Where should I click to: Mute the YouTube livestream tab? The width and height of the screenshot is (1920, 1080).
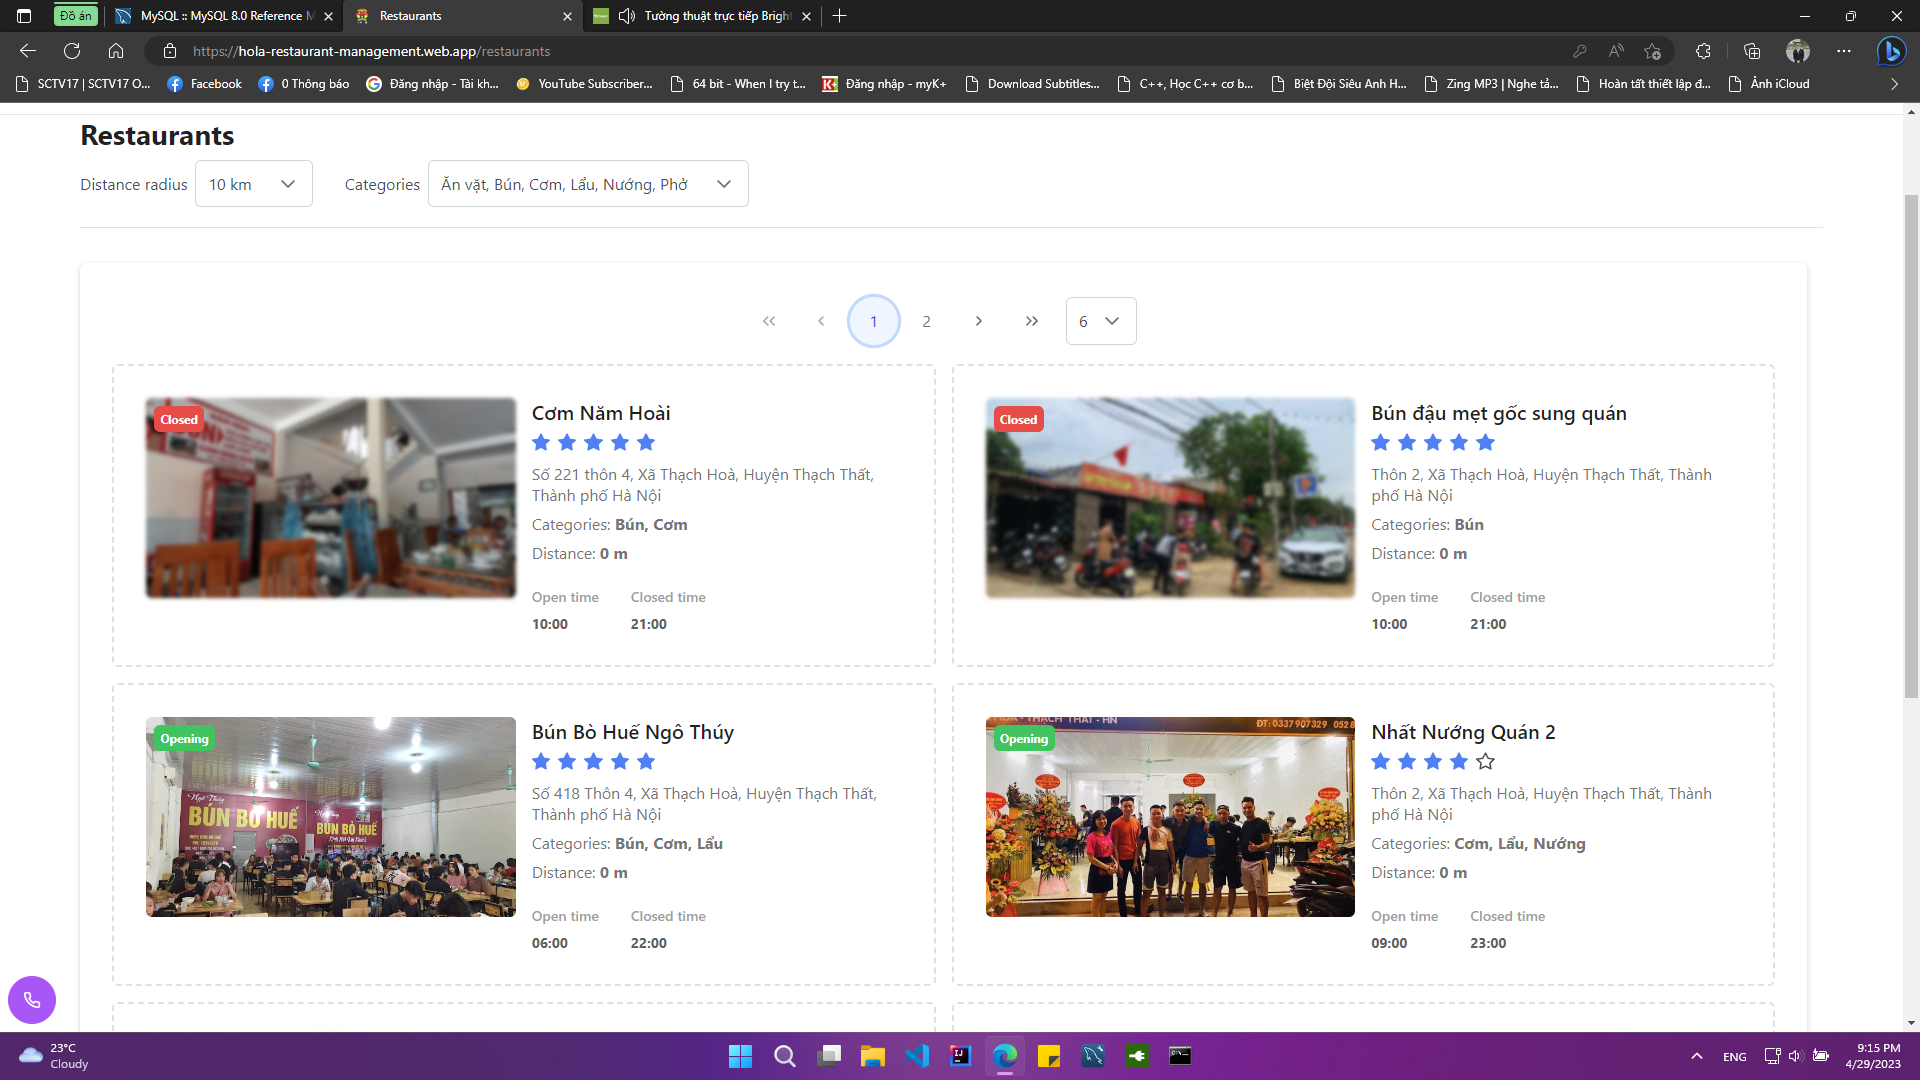pyautogui.click(x=625, y=16)
